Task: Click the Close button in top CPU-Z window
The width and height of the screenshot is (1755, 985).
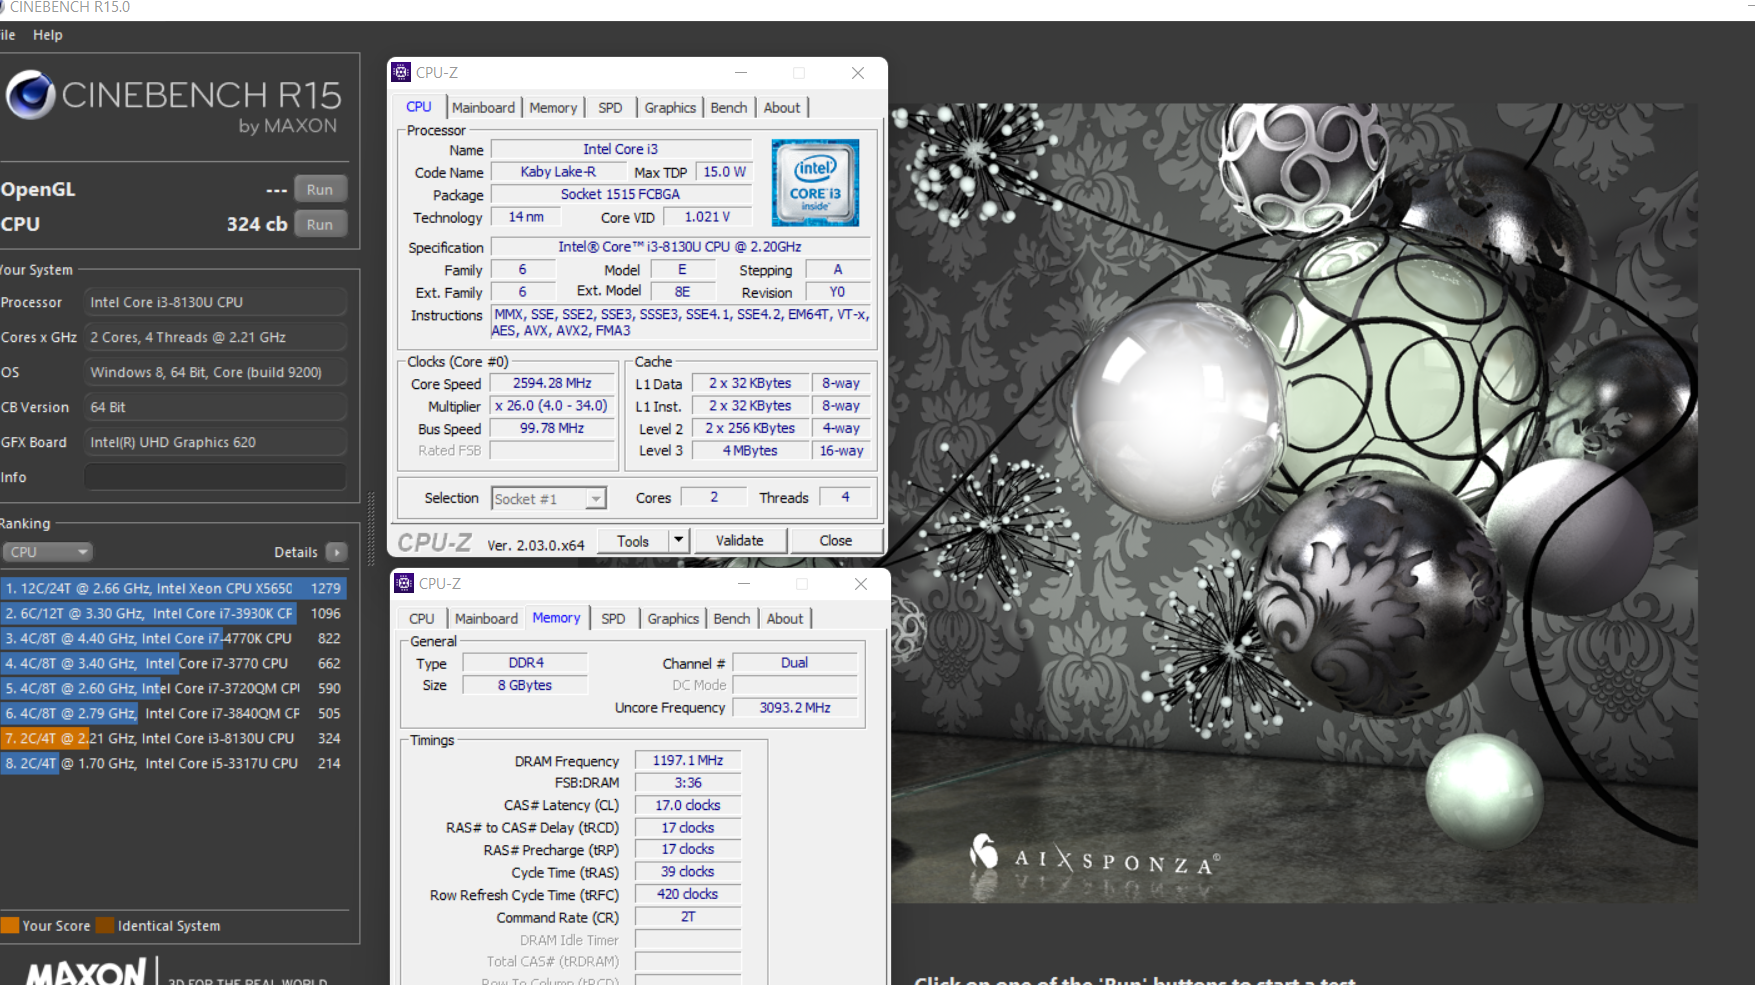Action: [836, 541]
